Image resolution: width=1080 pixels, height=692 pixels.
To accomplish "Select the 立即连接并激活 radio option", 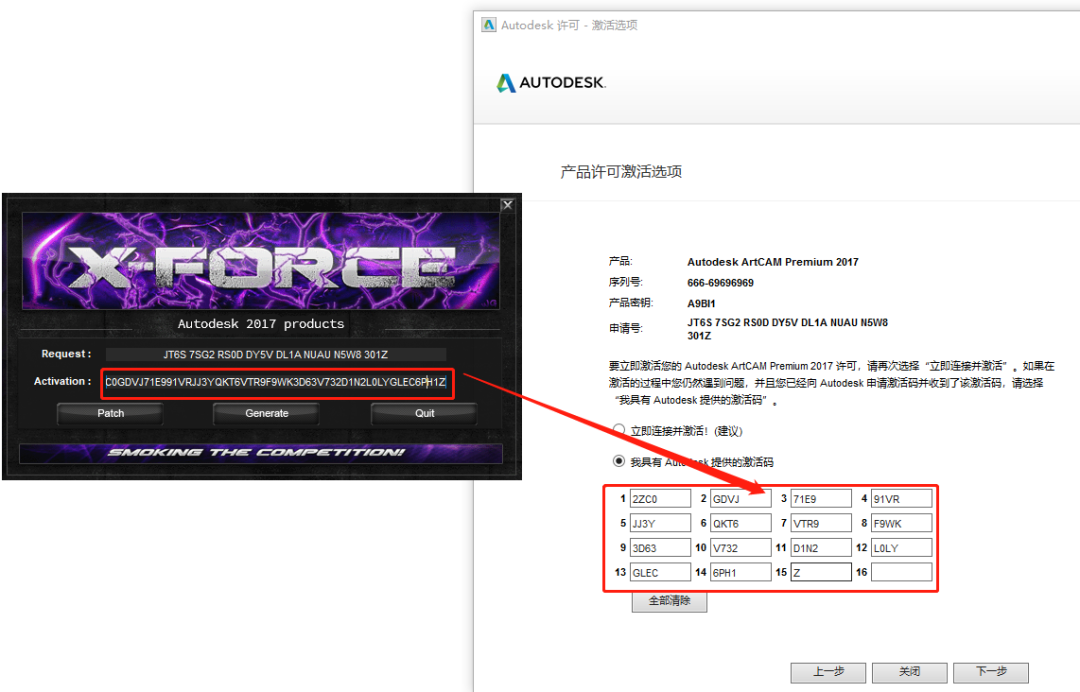I will tap(619, 431).
